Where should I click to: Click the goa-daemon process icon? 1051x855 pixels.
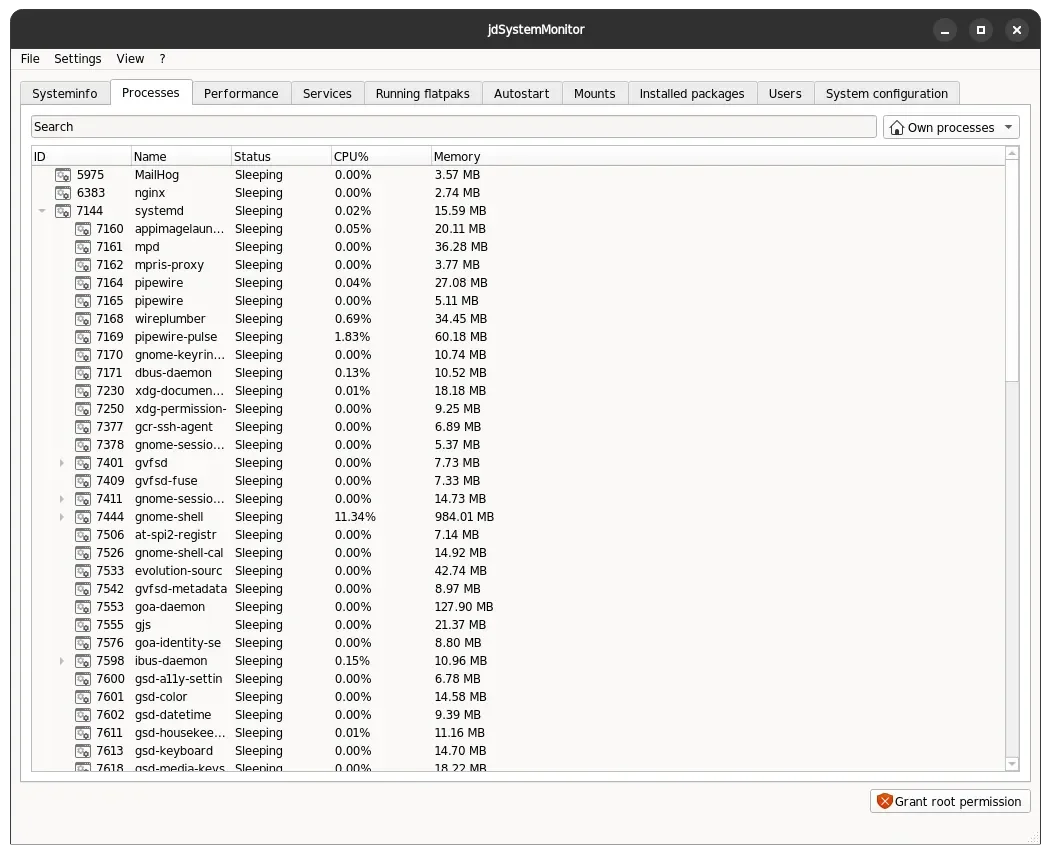[83, 607]
